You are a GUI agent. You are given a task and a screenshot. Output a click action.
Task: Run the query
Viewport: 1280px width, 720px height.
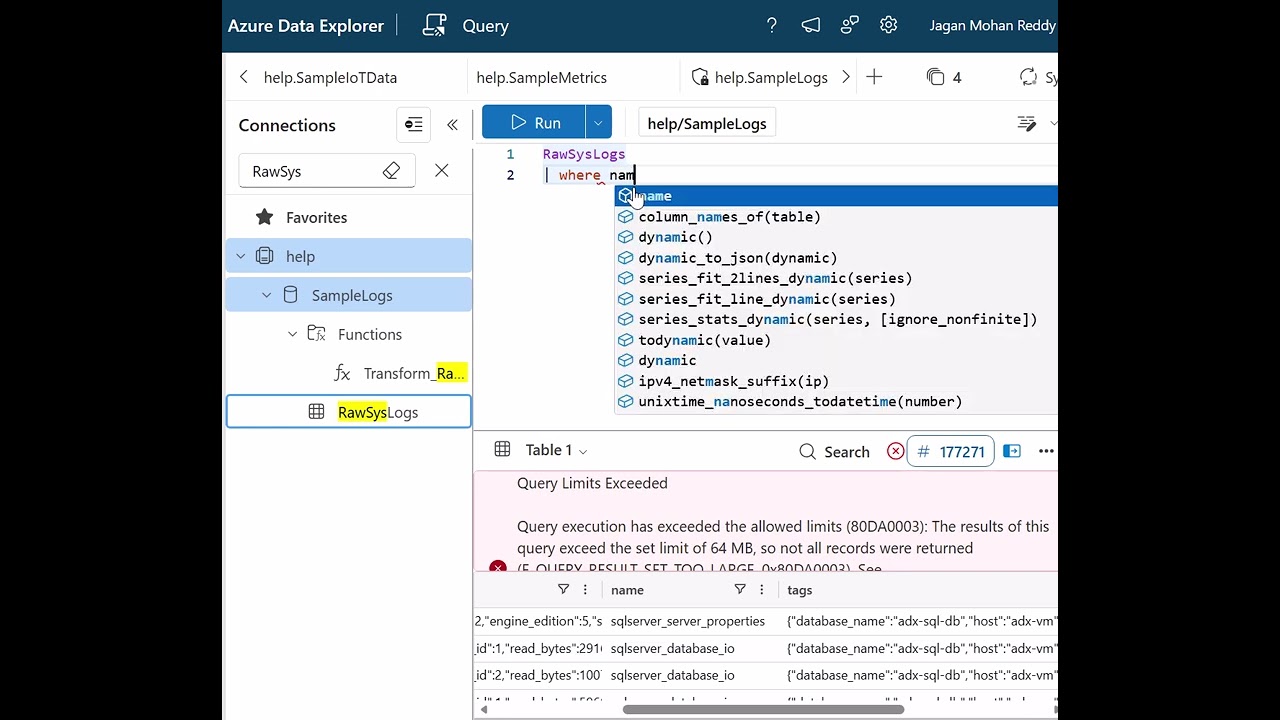tap(534, 122)
